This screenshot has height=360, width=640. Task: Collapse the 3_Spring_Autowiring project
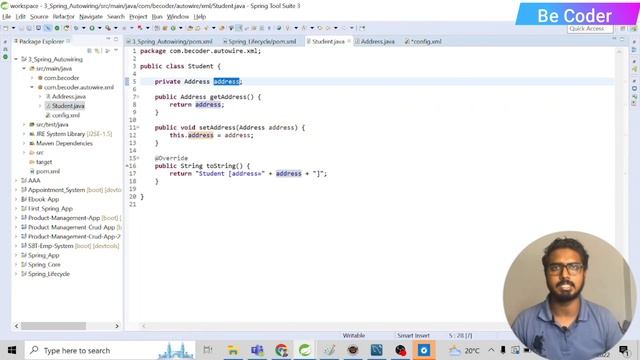point(16,60)
